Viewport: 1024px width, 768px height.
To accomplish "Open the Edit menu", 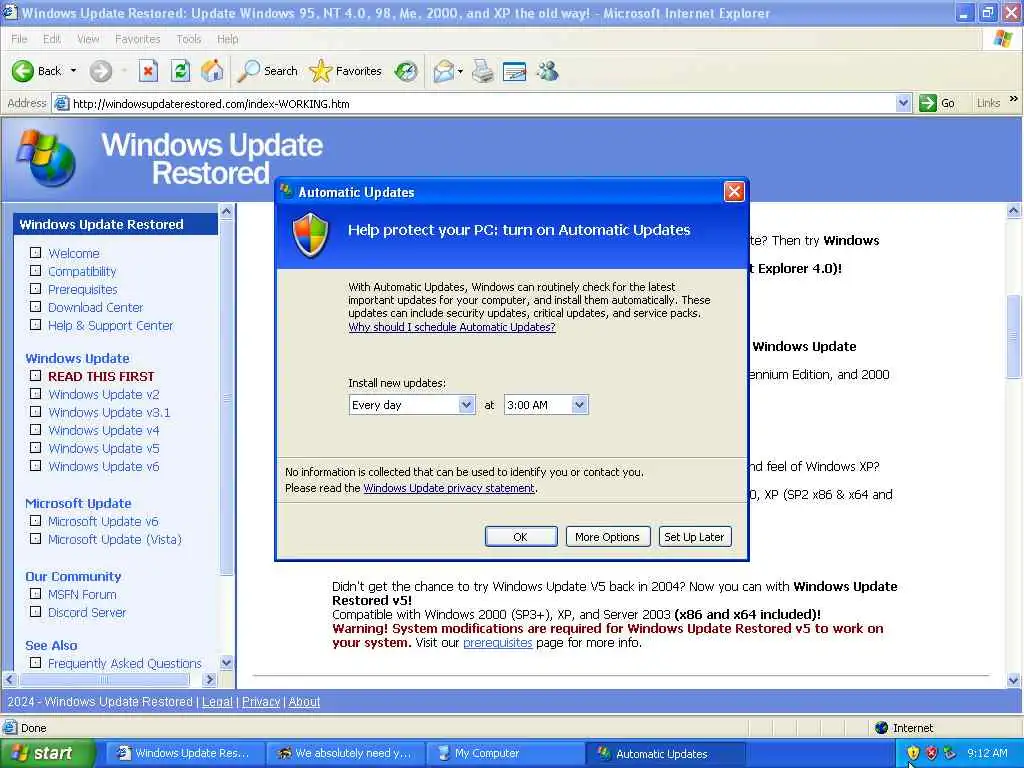I will pyautogui.click(x=52, y=39).
